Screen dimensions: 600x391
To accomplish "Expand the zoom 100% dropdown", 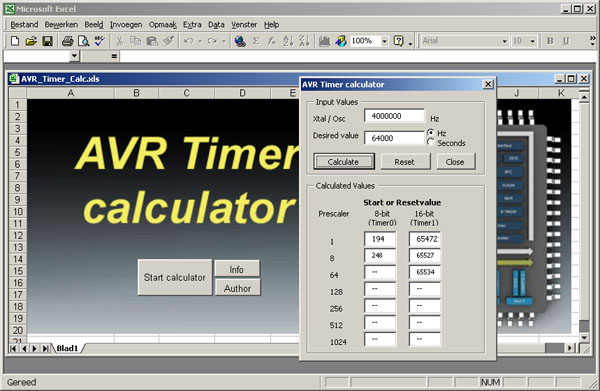I will coord(385,41).
